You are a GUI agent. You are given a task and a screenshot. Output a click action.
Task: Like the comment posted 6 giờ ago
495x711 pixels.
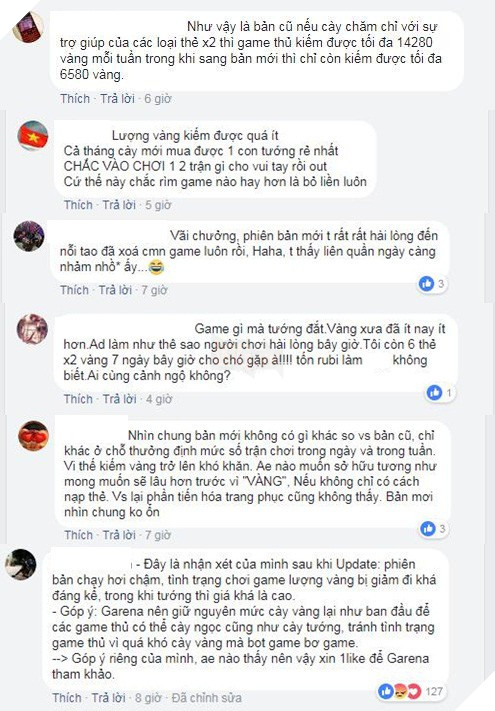click(75, 98)
